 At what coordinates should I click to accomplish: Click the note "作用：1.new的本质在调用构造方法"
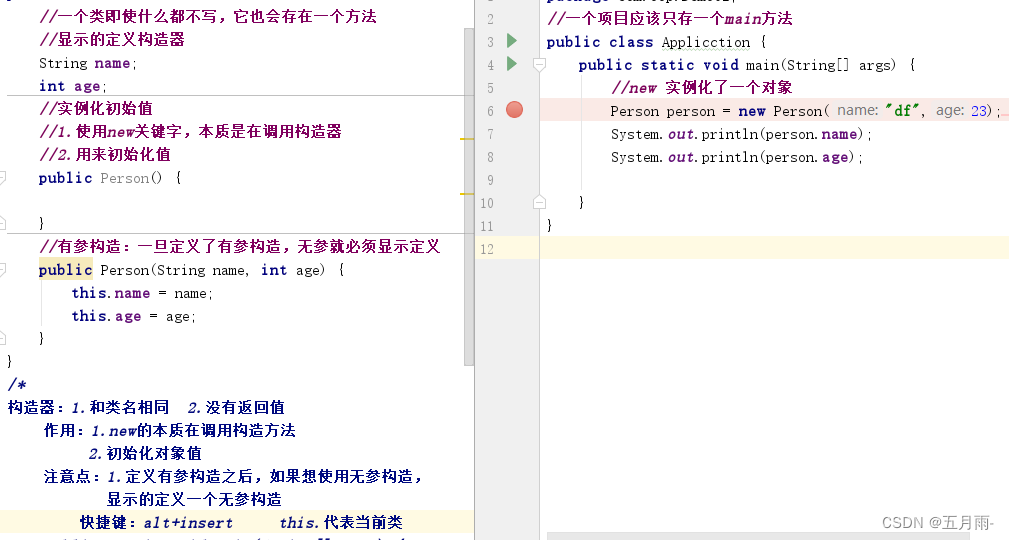tap(169, 430)
